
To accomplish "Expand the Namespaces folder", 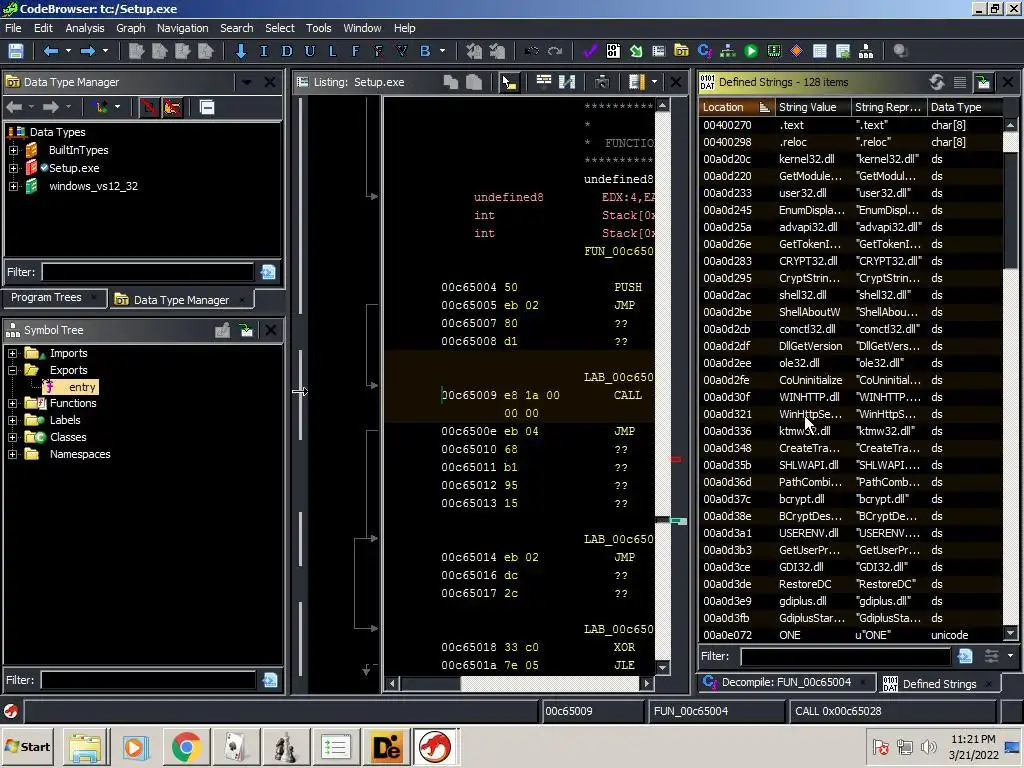I will [12, 455].
